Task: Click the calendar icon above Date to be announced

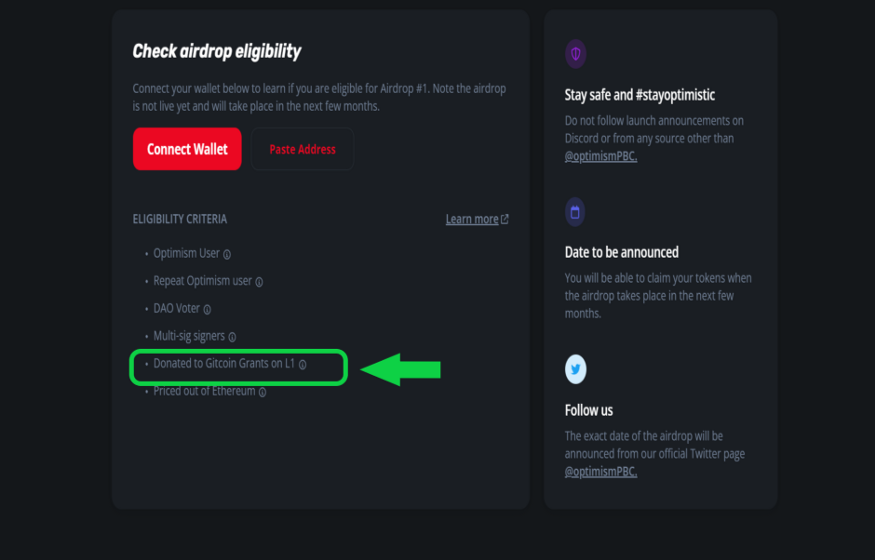Action: coord(575,212)
